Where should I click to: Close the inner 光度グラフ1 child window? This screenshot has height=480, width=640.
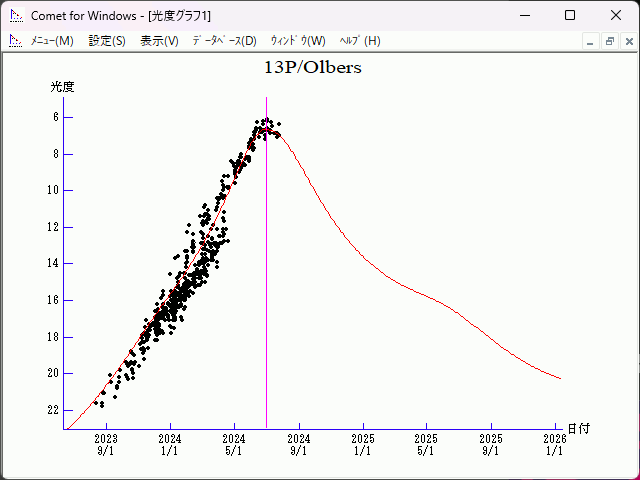(629, 41)
